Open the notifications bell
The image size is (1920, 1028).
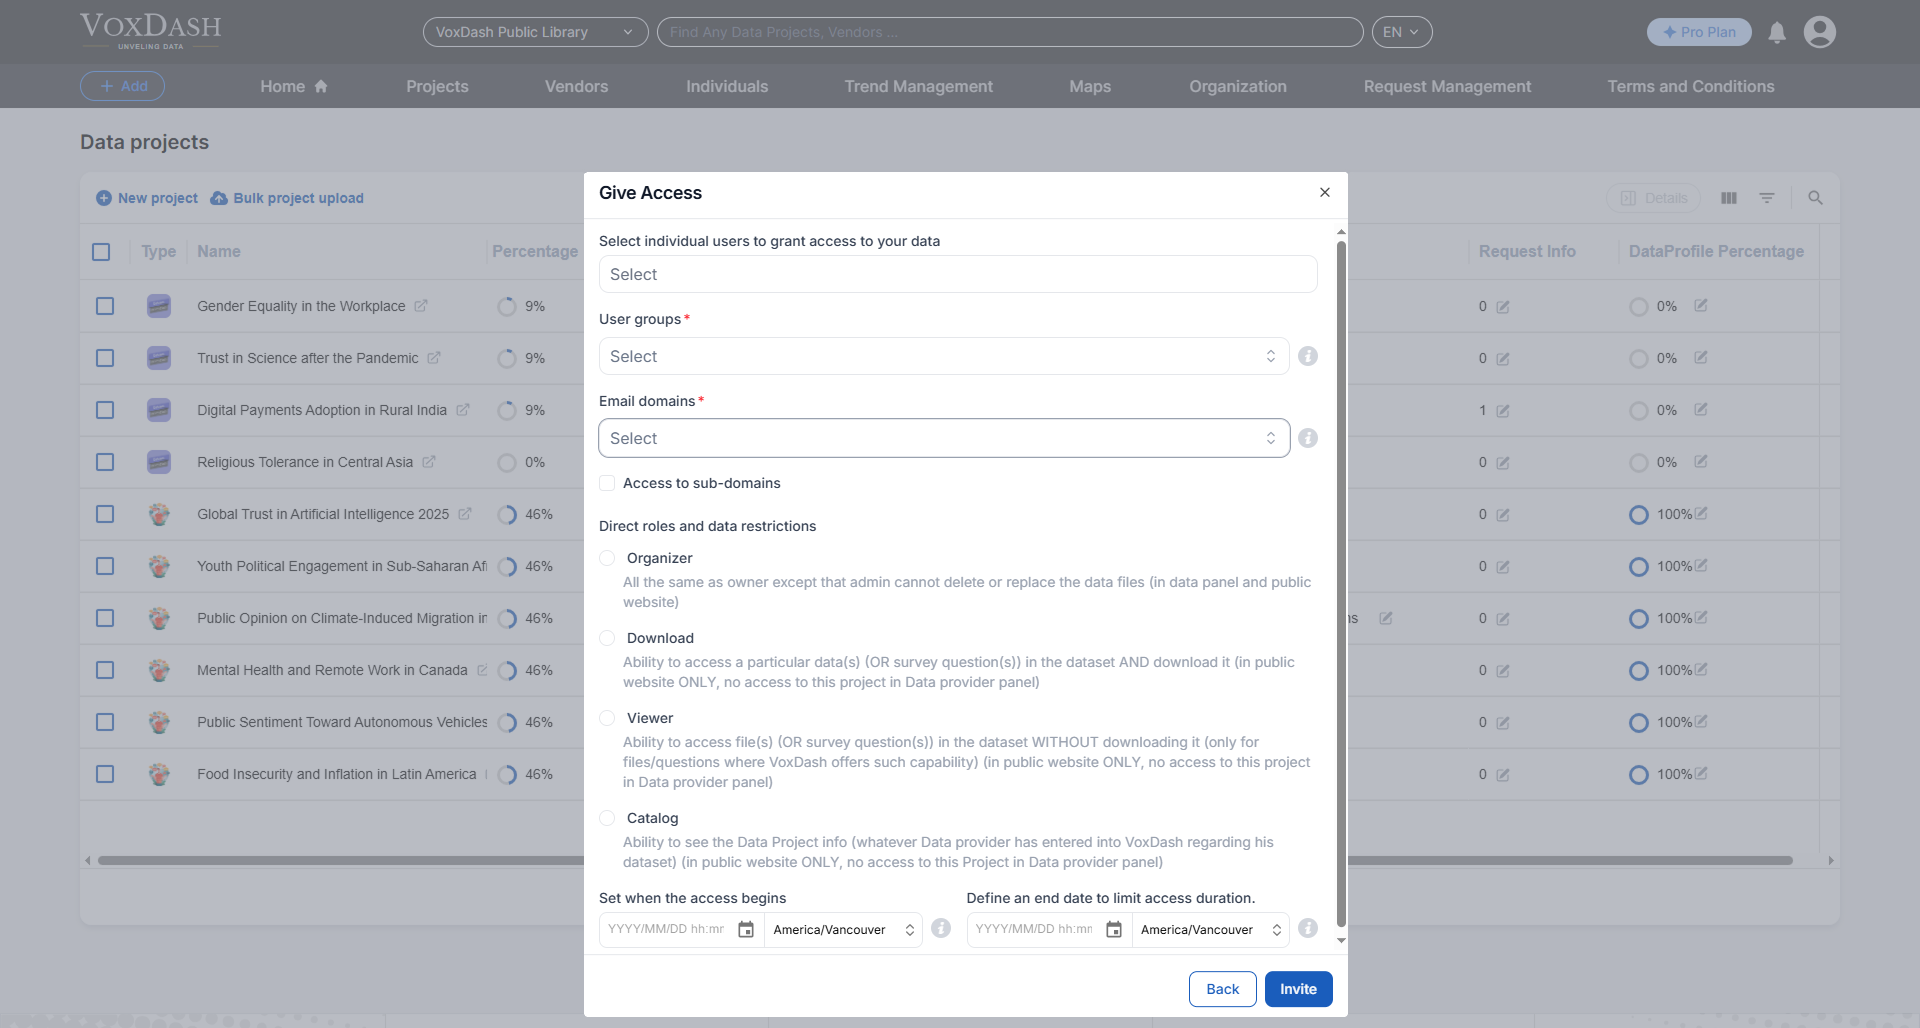(x=1777, y=32)
